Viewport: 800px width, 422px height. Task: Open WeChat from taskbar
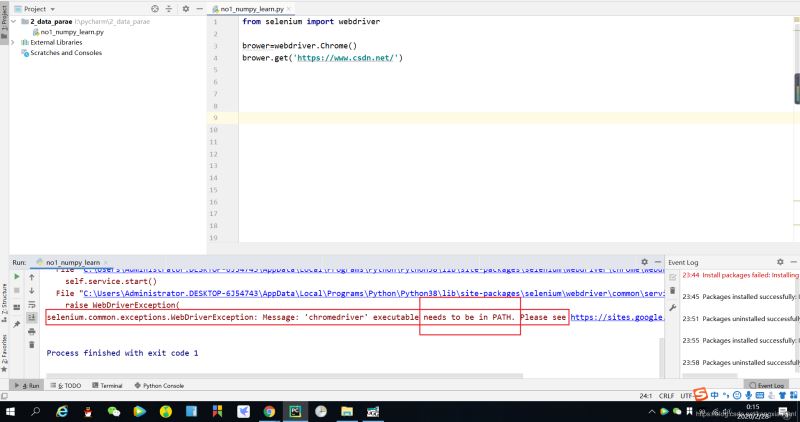point(113,411)
